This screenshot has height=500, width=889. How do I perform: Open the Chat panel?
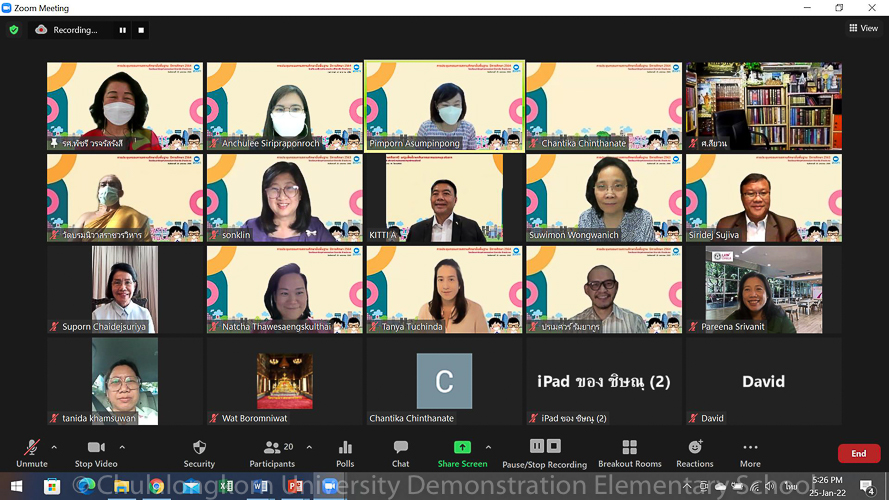point(400,452)
